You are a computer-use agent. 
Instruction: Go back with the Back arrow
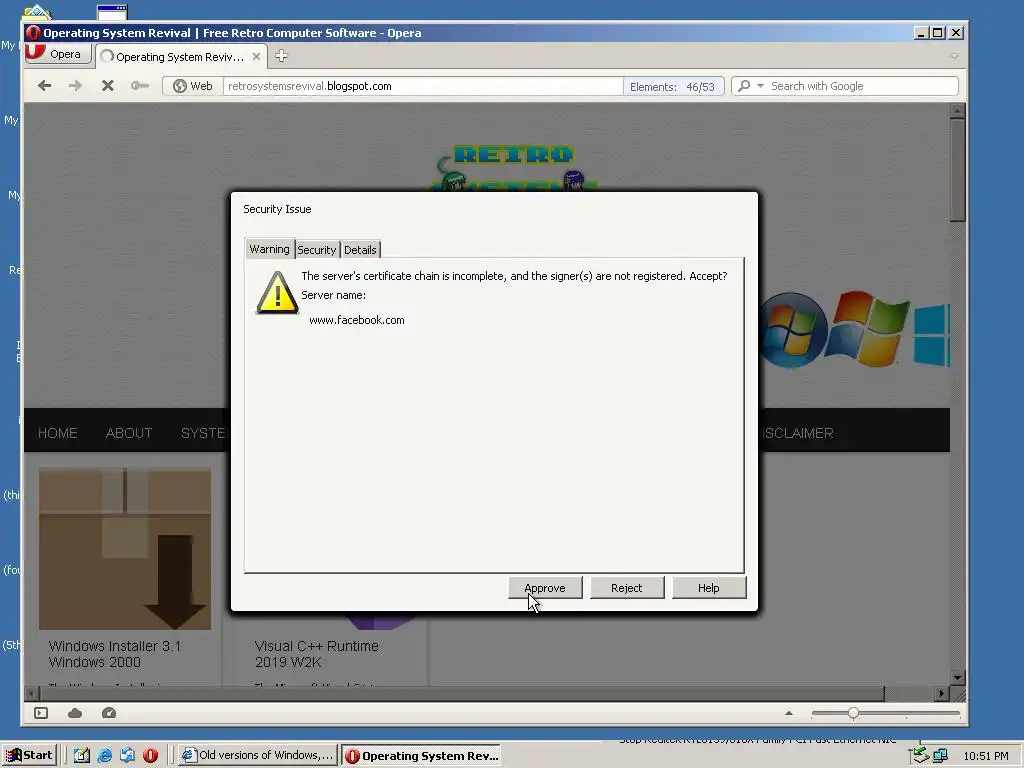coord(44,86)
